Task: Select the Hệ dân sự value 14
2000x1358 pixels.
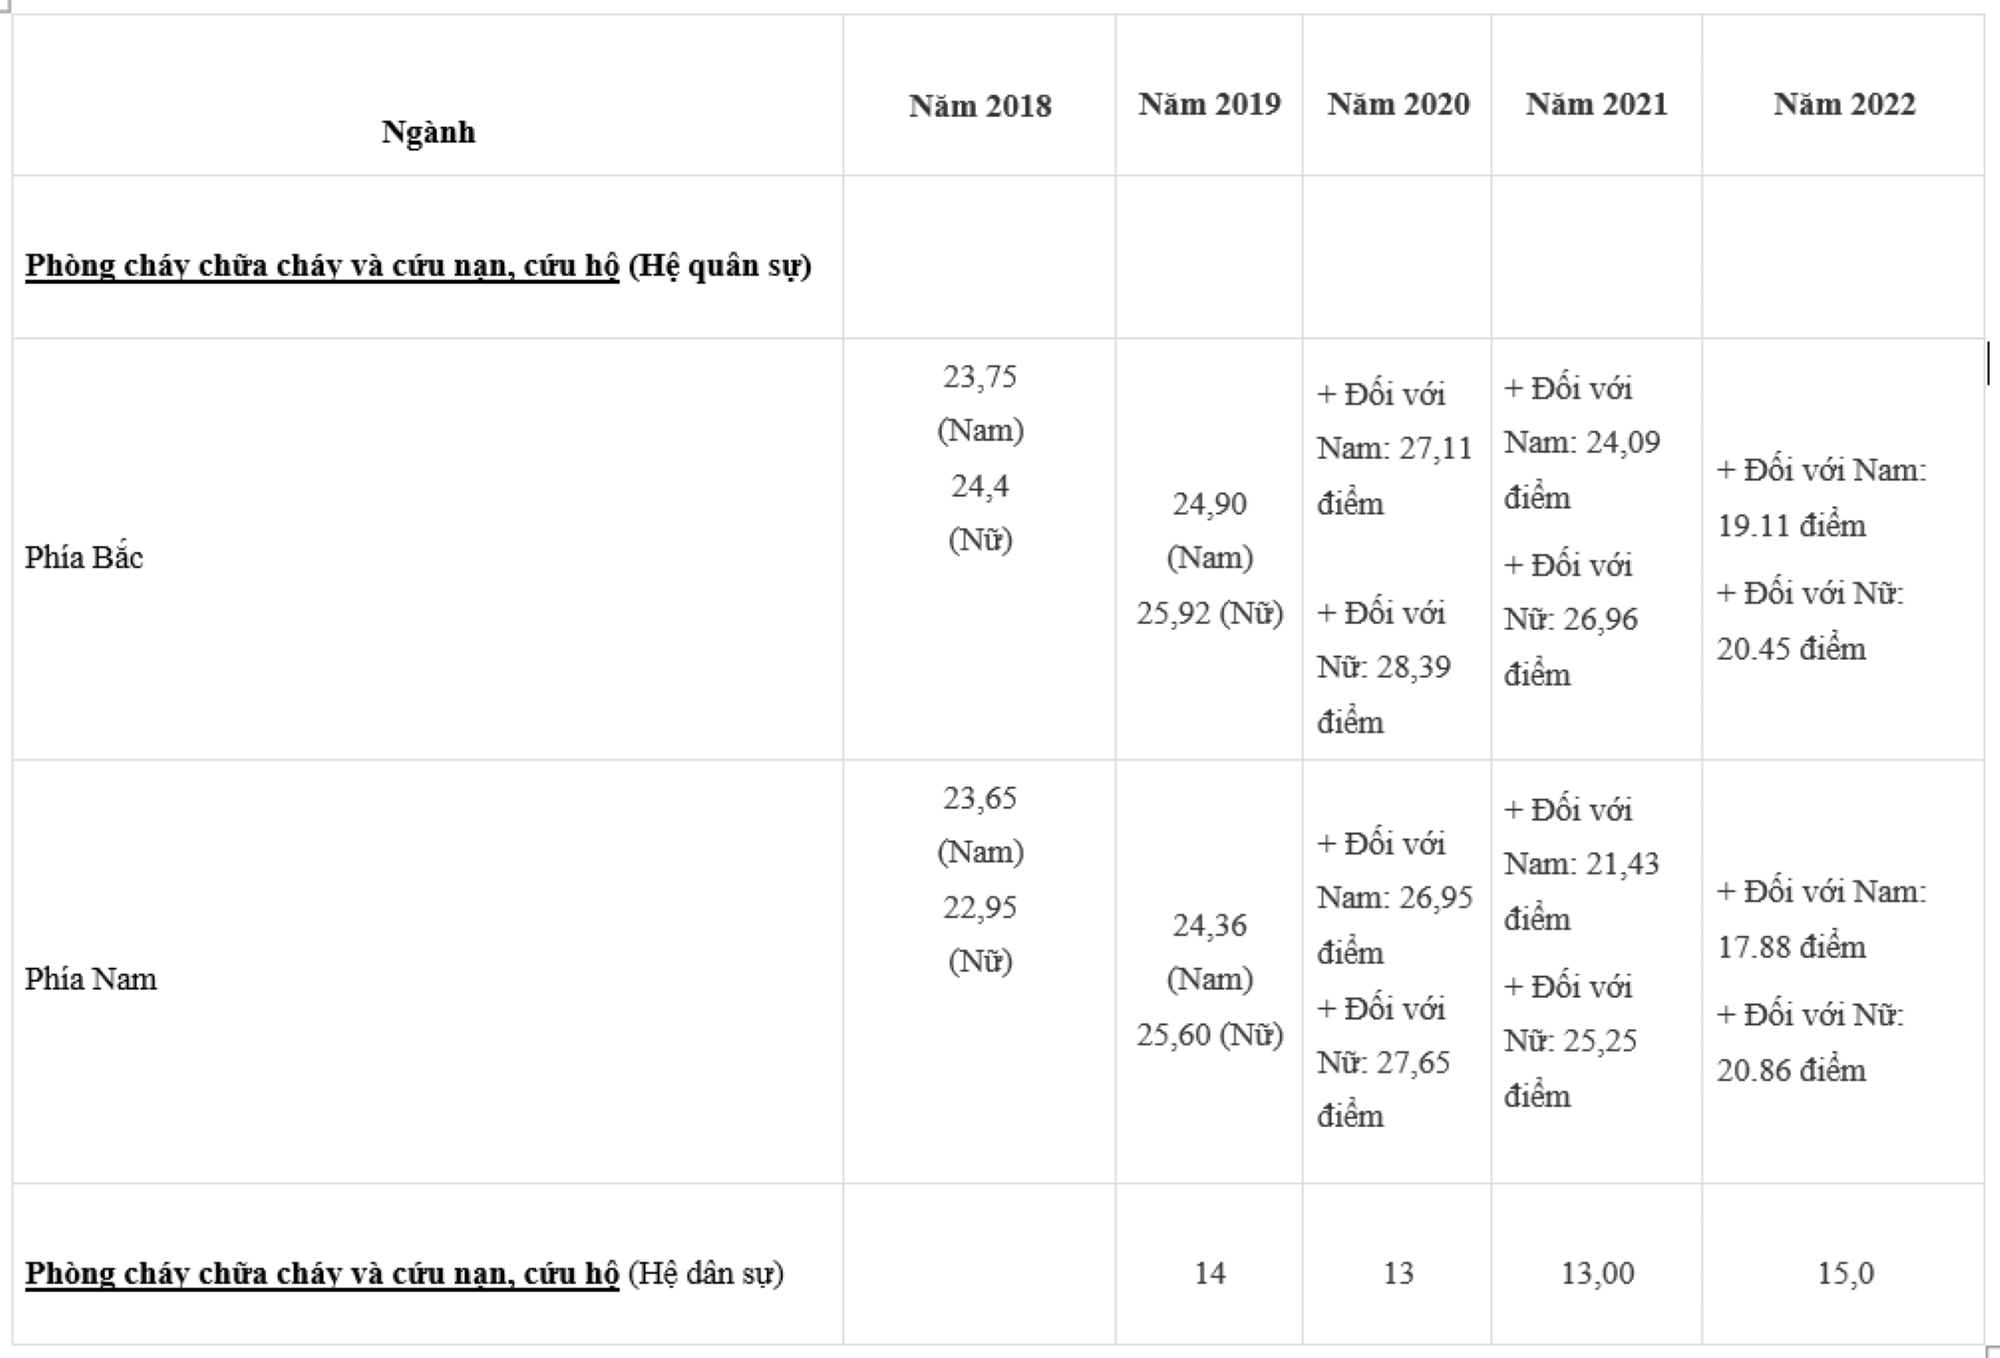Action: (x=1209, y=1273)
